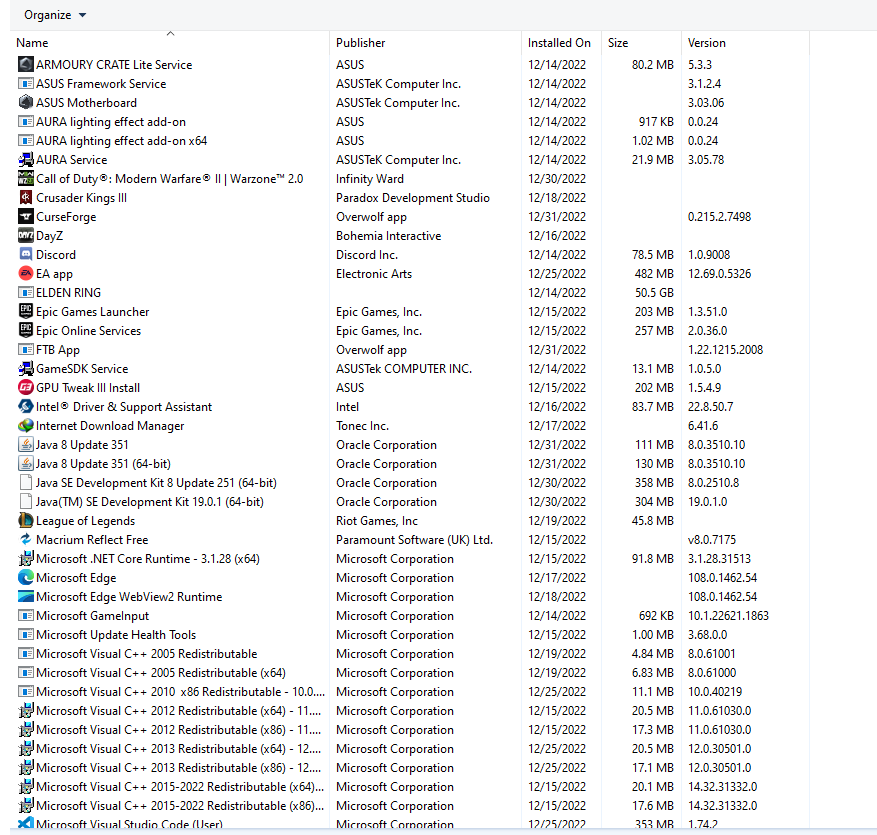Click publisher Paradox Development Studio

tap(413, 197)
